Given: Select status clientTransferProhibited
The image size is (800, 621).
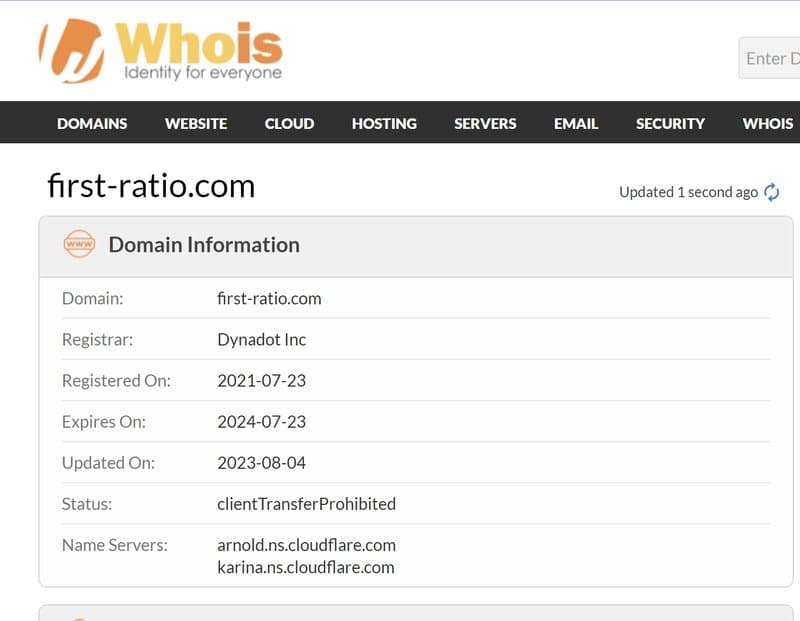Looking at the screenshot, I should pos(306,504).
